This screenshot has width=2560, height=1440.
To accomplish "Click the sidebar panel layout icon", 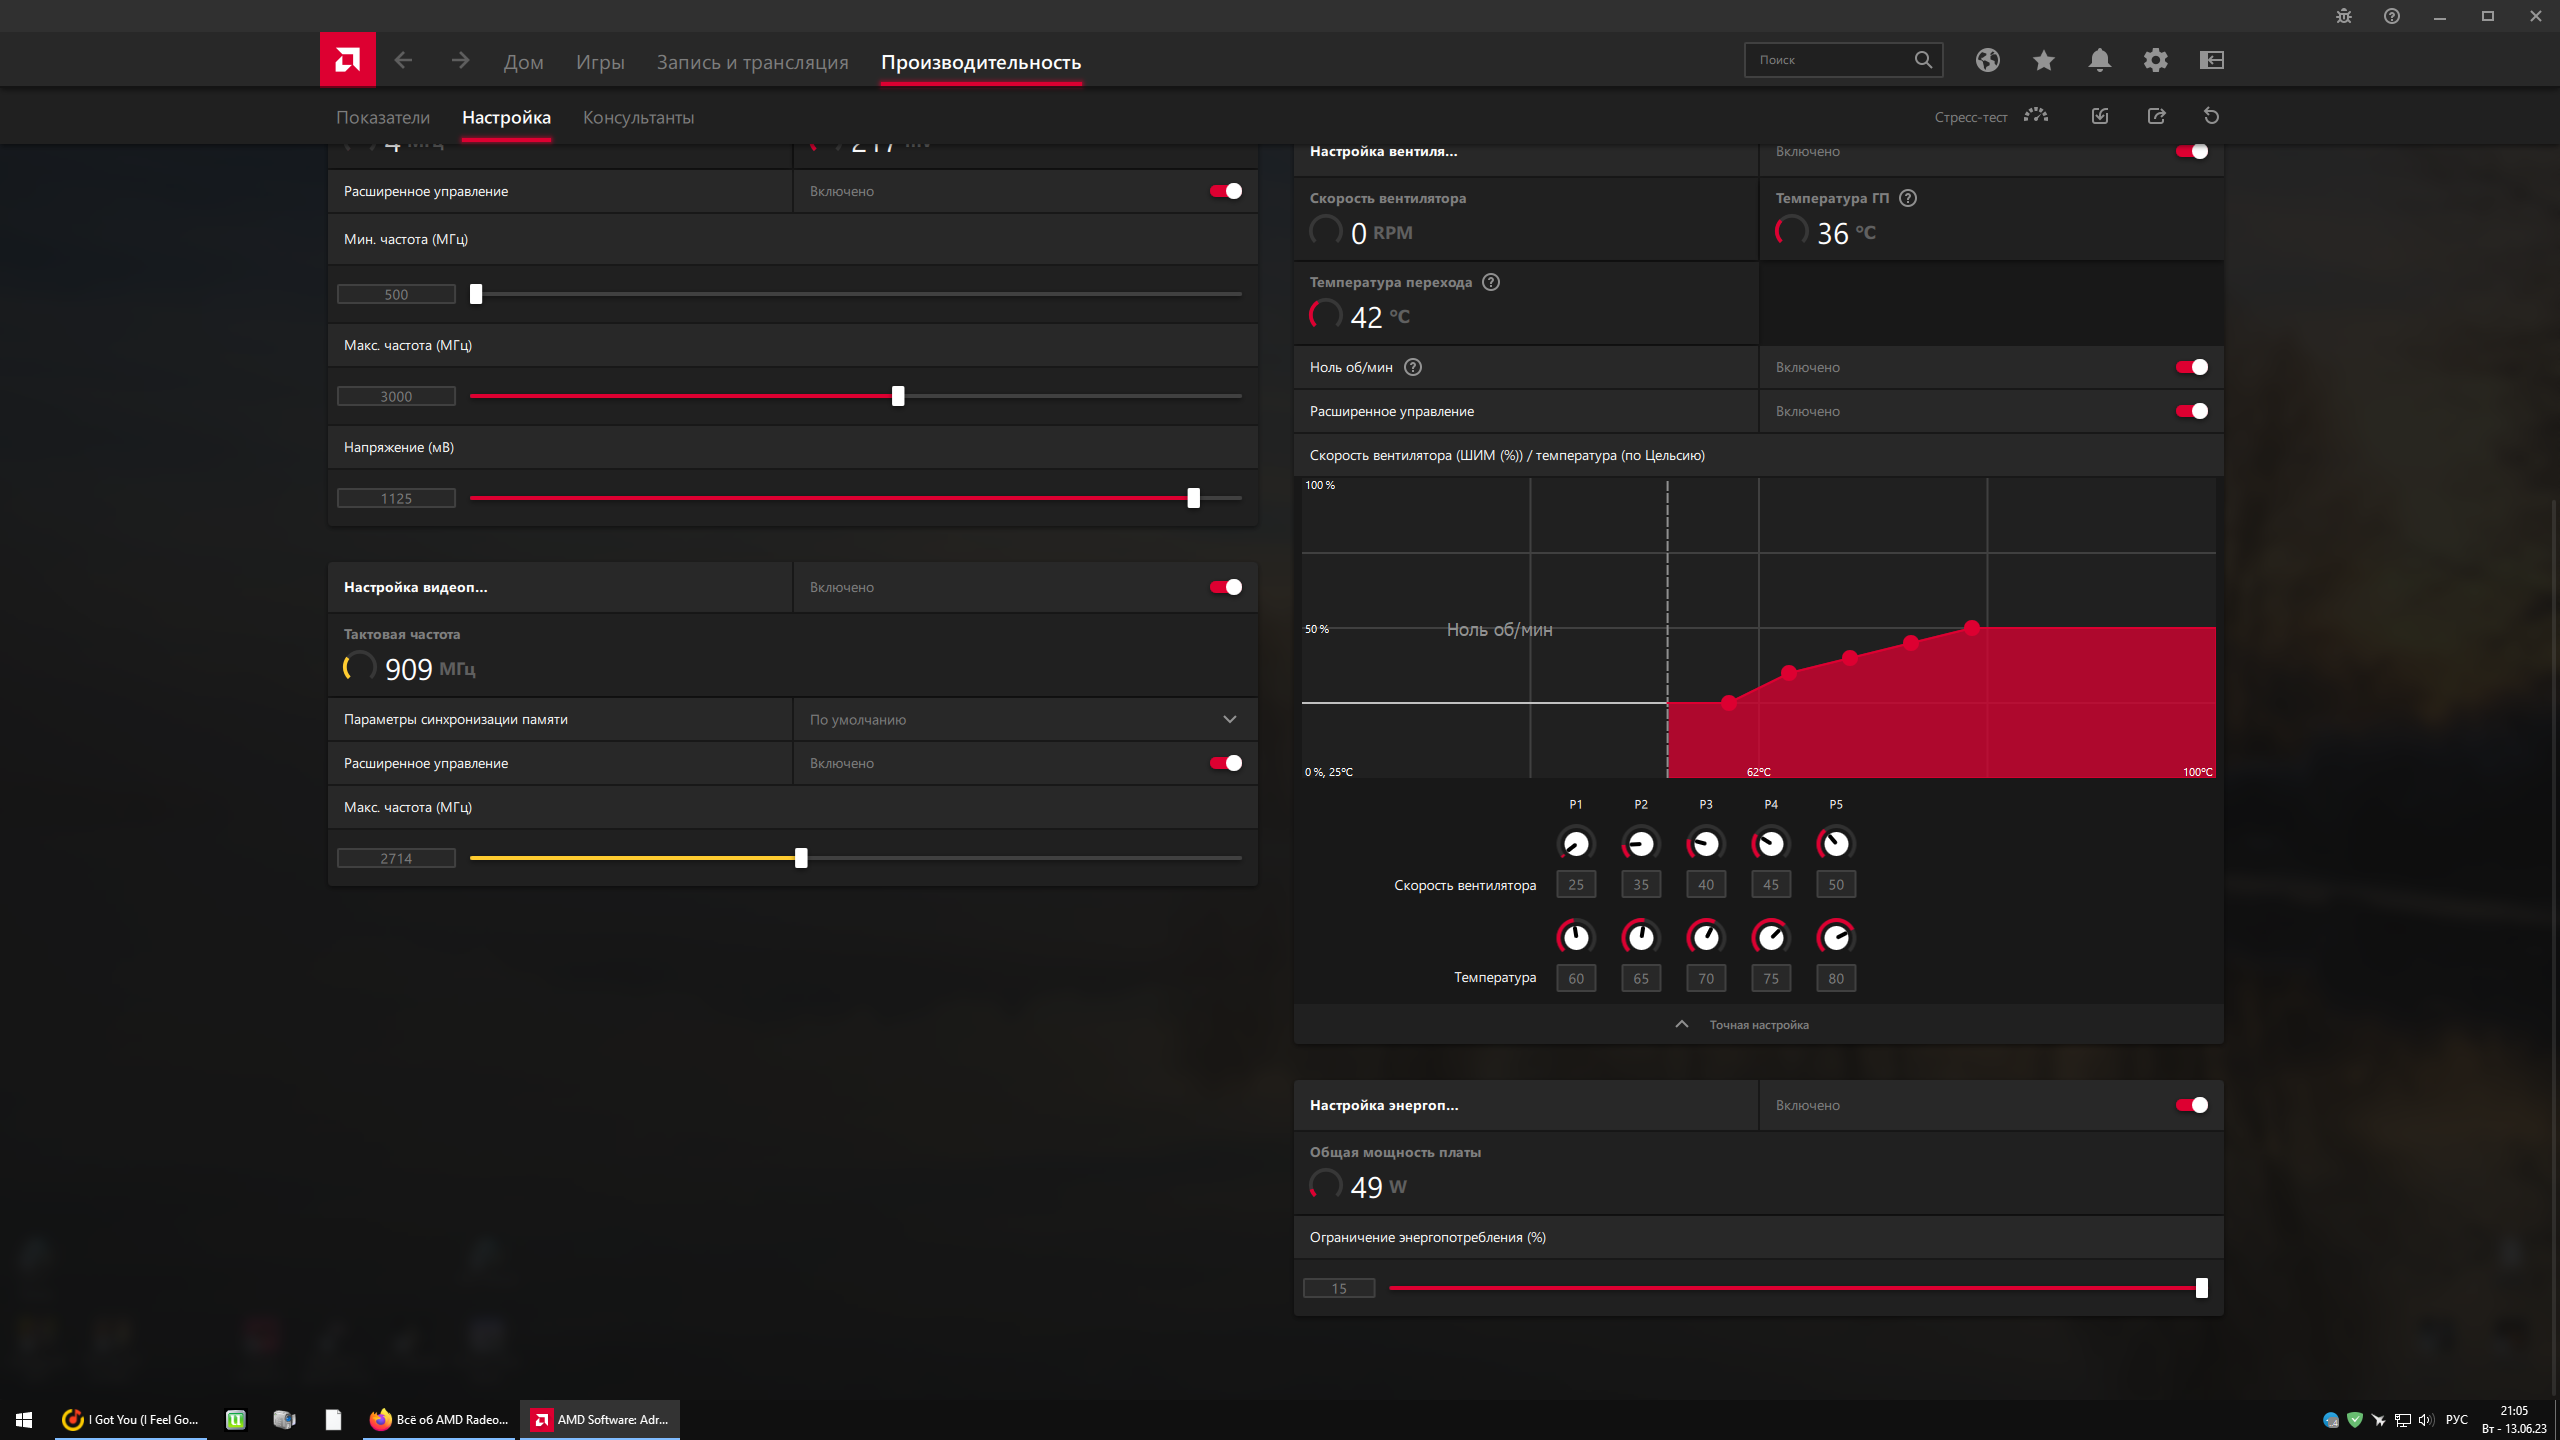I will click(2211, 60).
